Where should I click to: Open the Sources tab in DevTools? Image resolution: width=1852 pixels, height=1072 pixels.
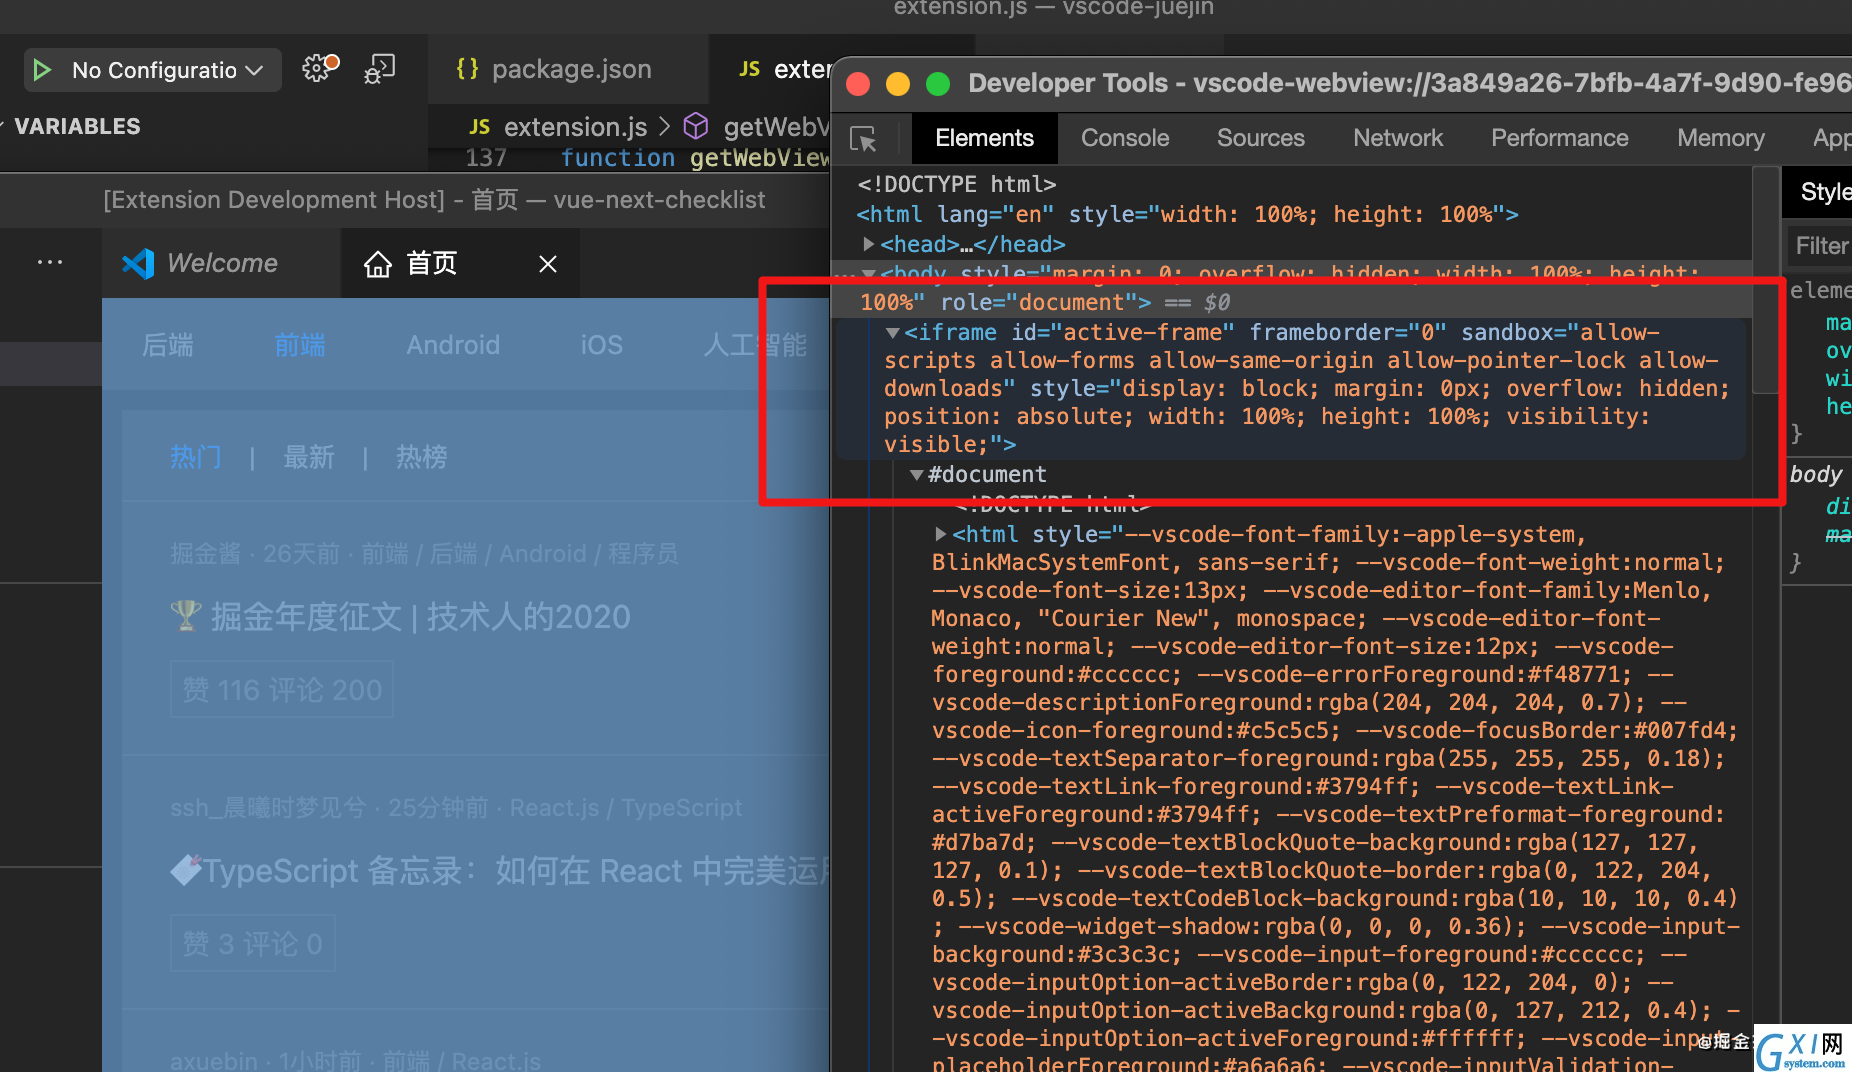point(1260,138)
